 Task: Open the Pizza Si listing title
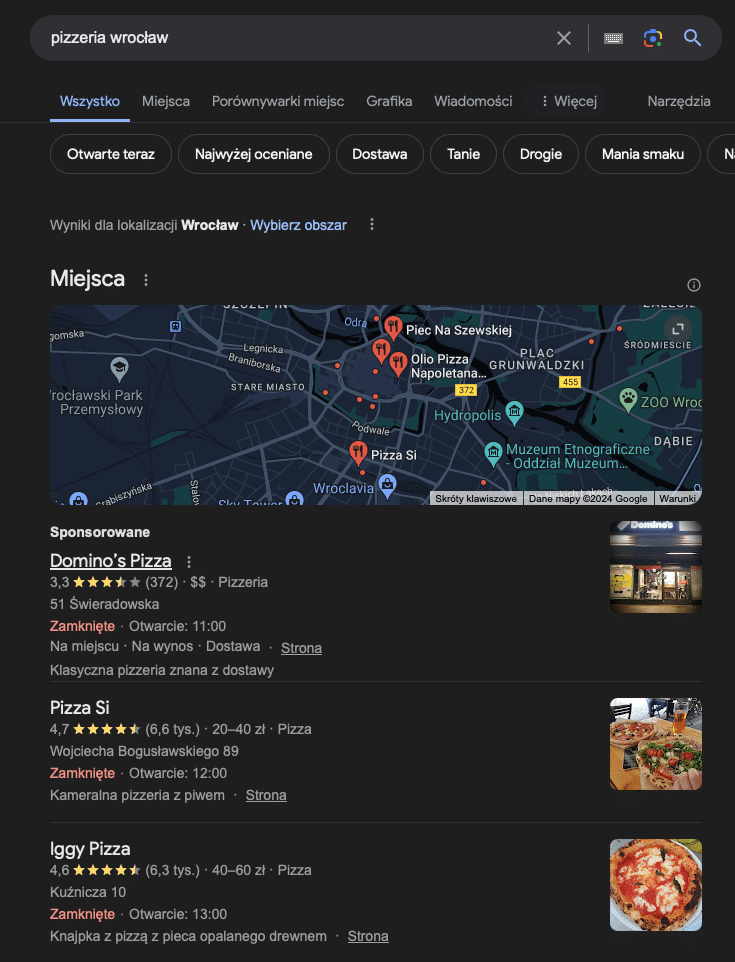(x=80, y=707)
